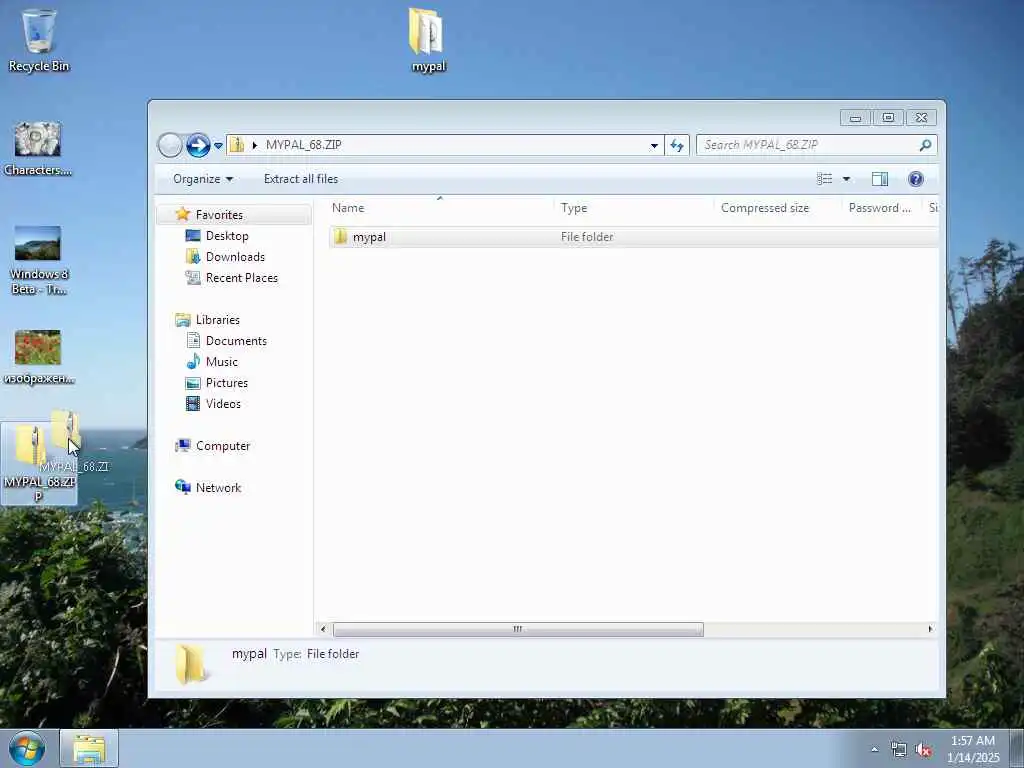Click the network tray icon
Image resolution: width=1024 pixels, height=768 pixels.
click(899, 750)
